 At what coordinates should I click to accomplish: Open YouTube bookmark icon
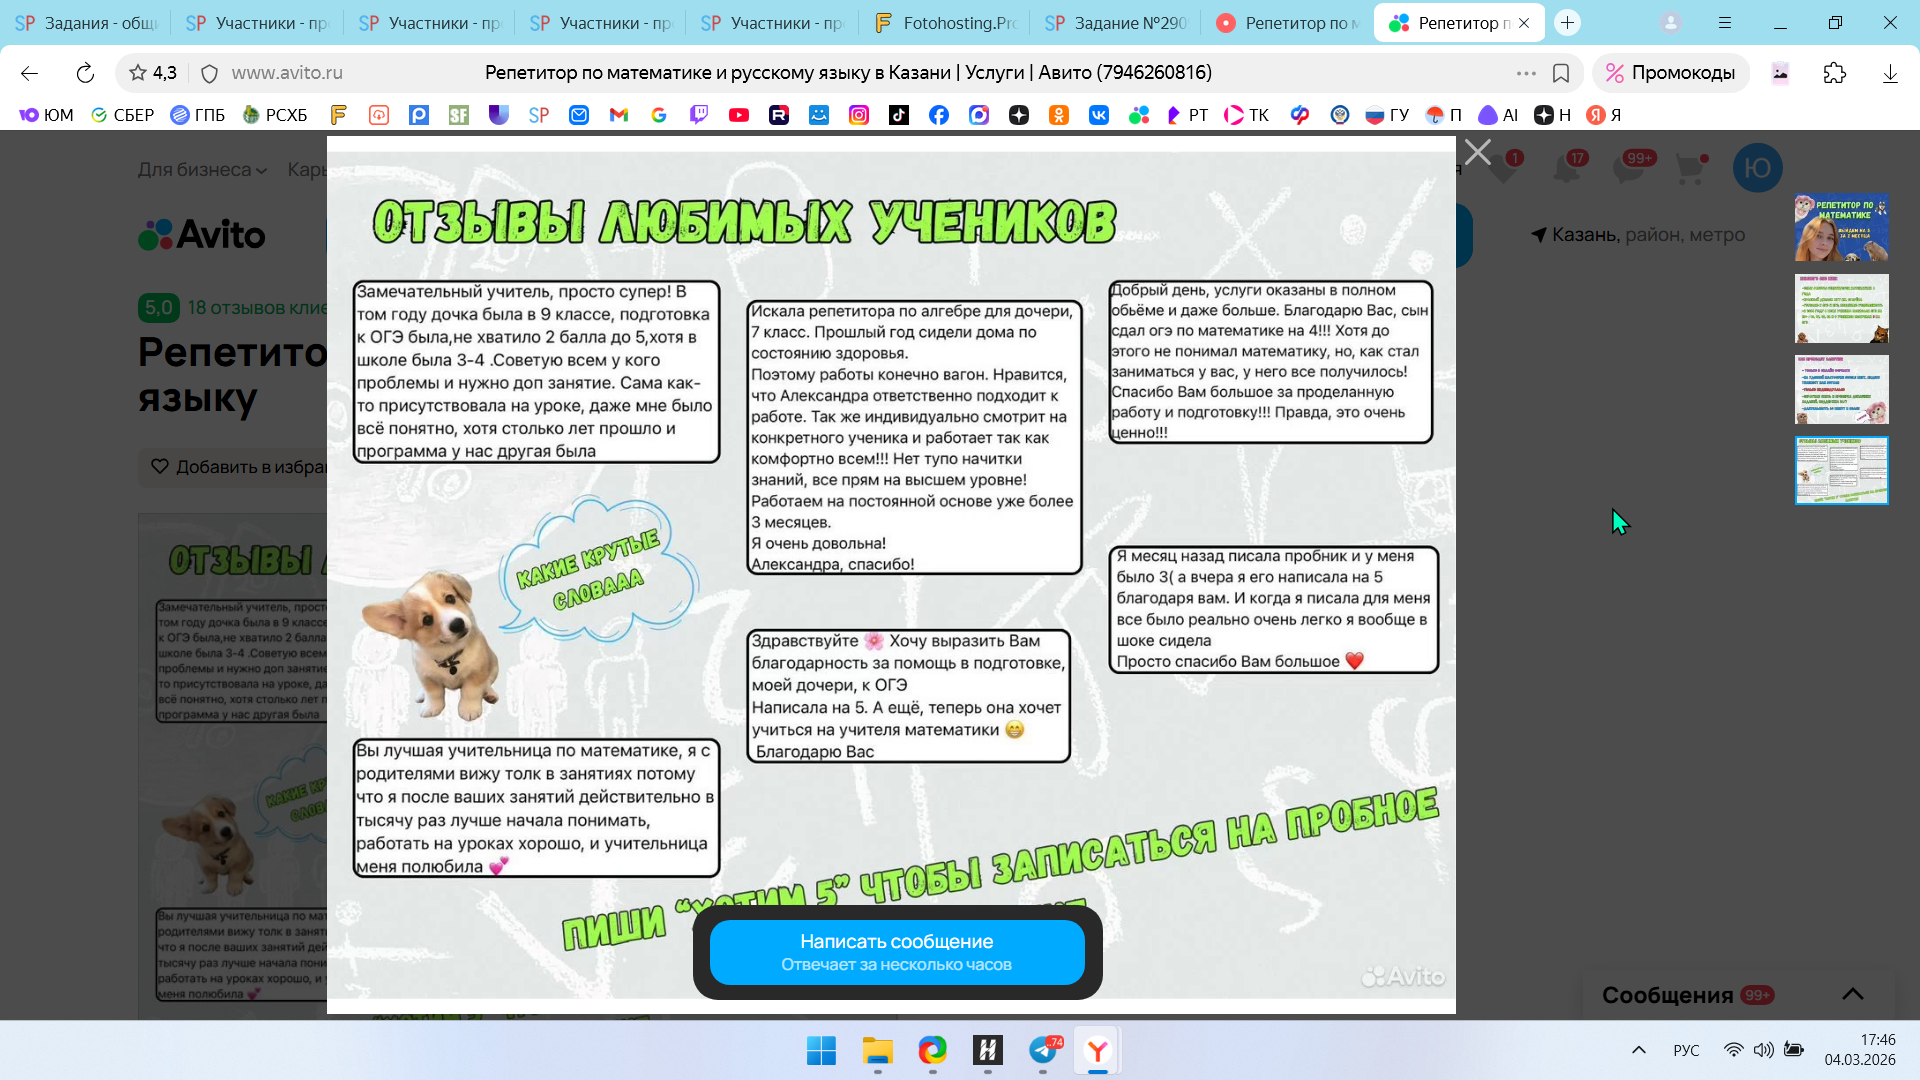(739, 115)
